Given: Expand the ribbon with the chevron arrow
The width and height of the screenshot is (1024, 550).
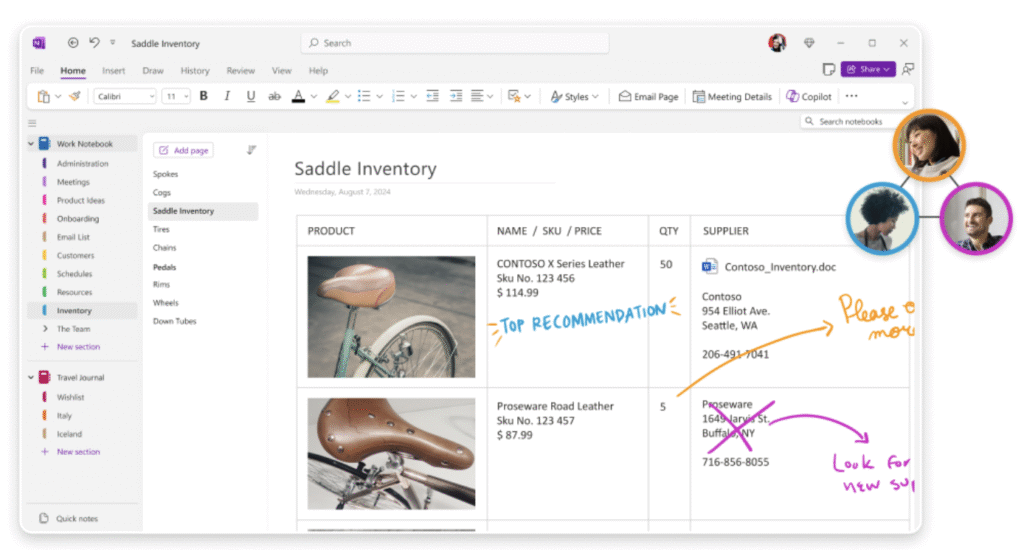Looking at the screenshot, I should pos(904,103).
